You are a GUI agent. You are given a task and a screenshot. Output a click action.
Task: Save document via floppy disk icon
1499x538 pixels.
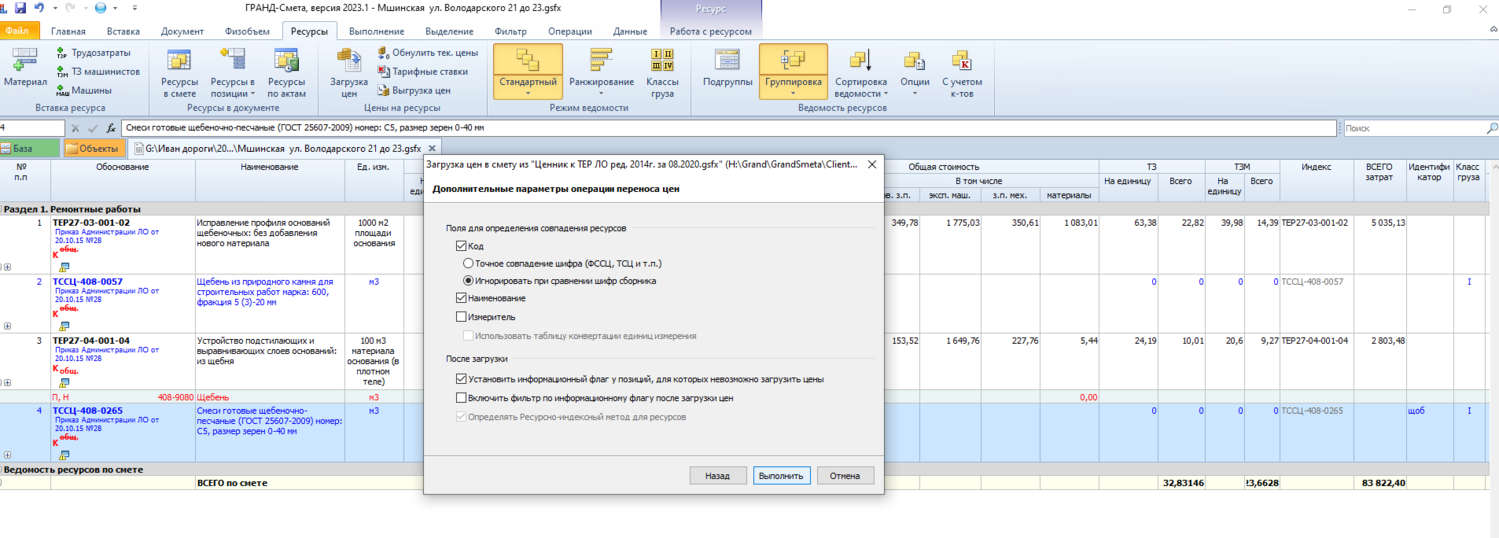(20, 8)
